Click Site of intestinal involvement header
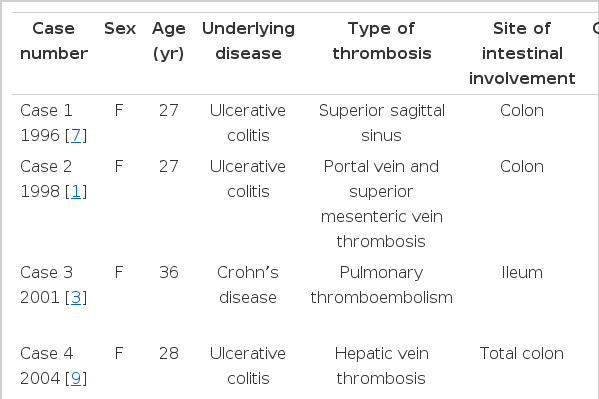 click(522, 53)
